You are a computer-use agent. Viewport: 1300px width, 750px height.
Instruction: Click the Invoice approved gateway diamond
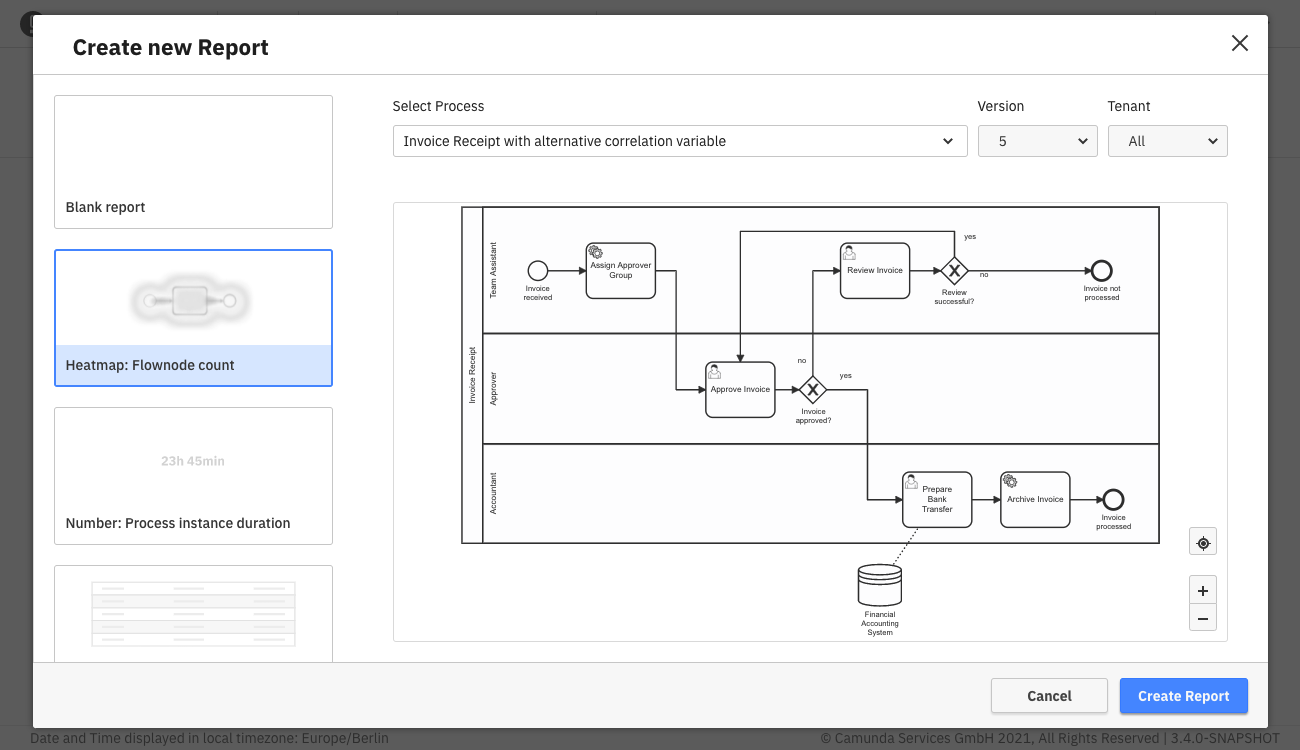pyautogui.click(x=813, y=389)
